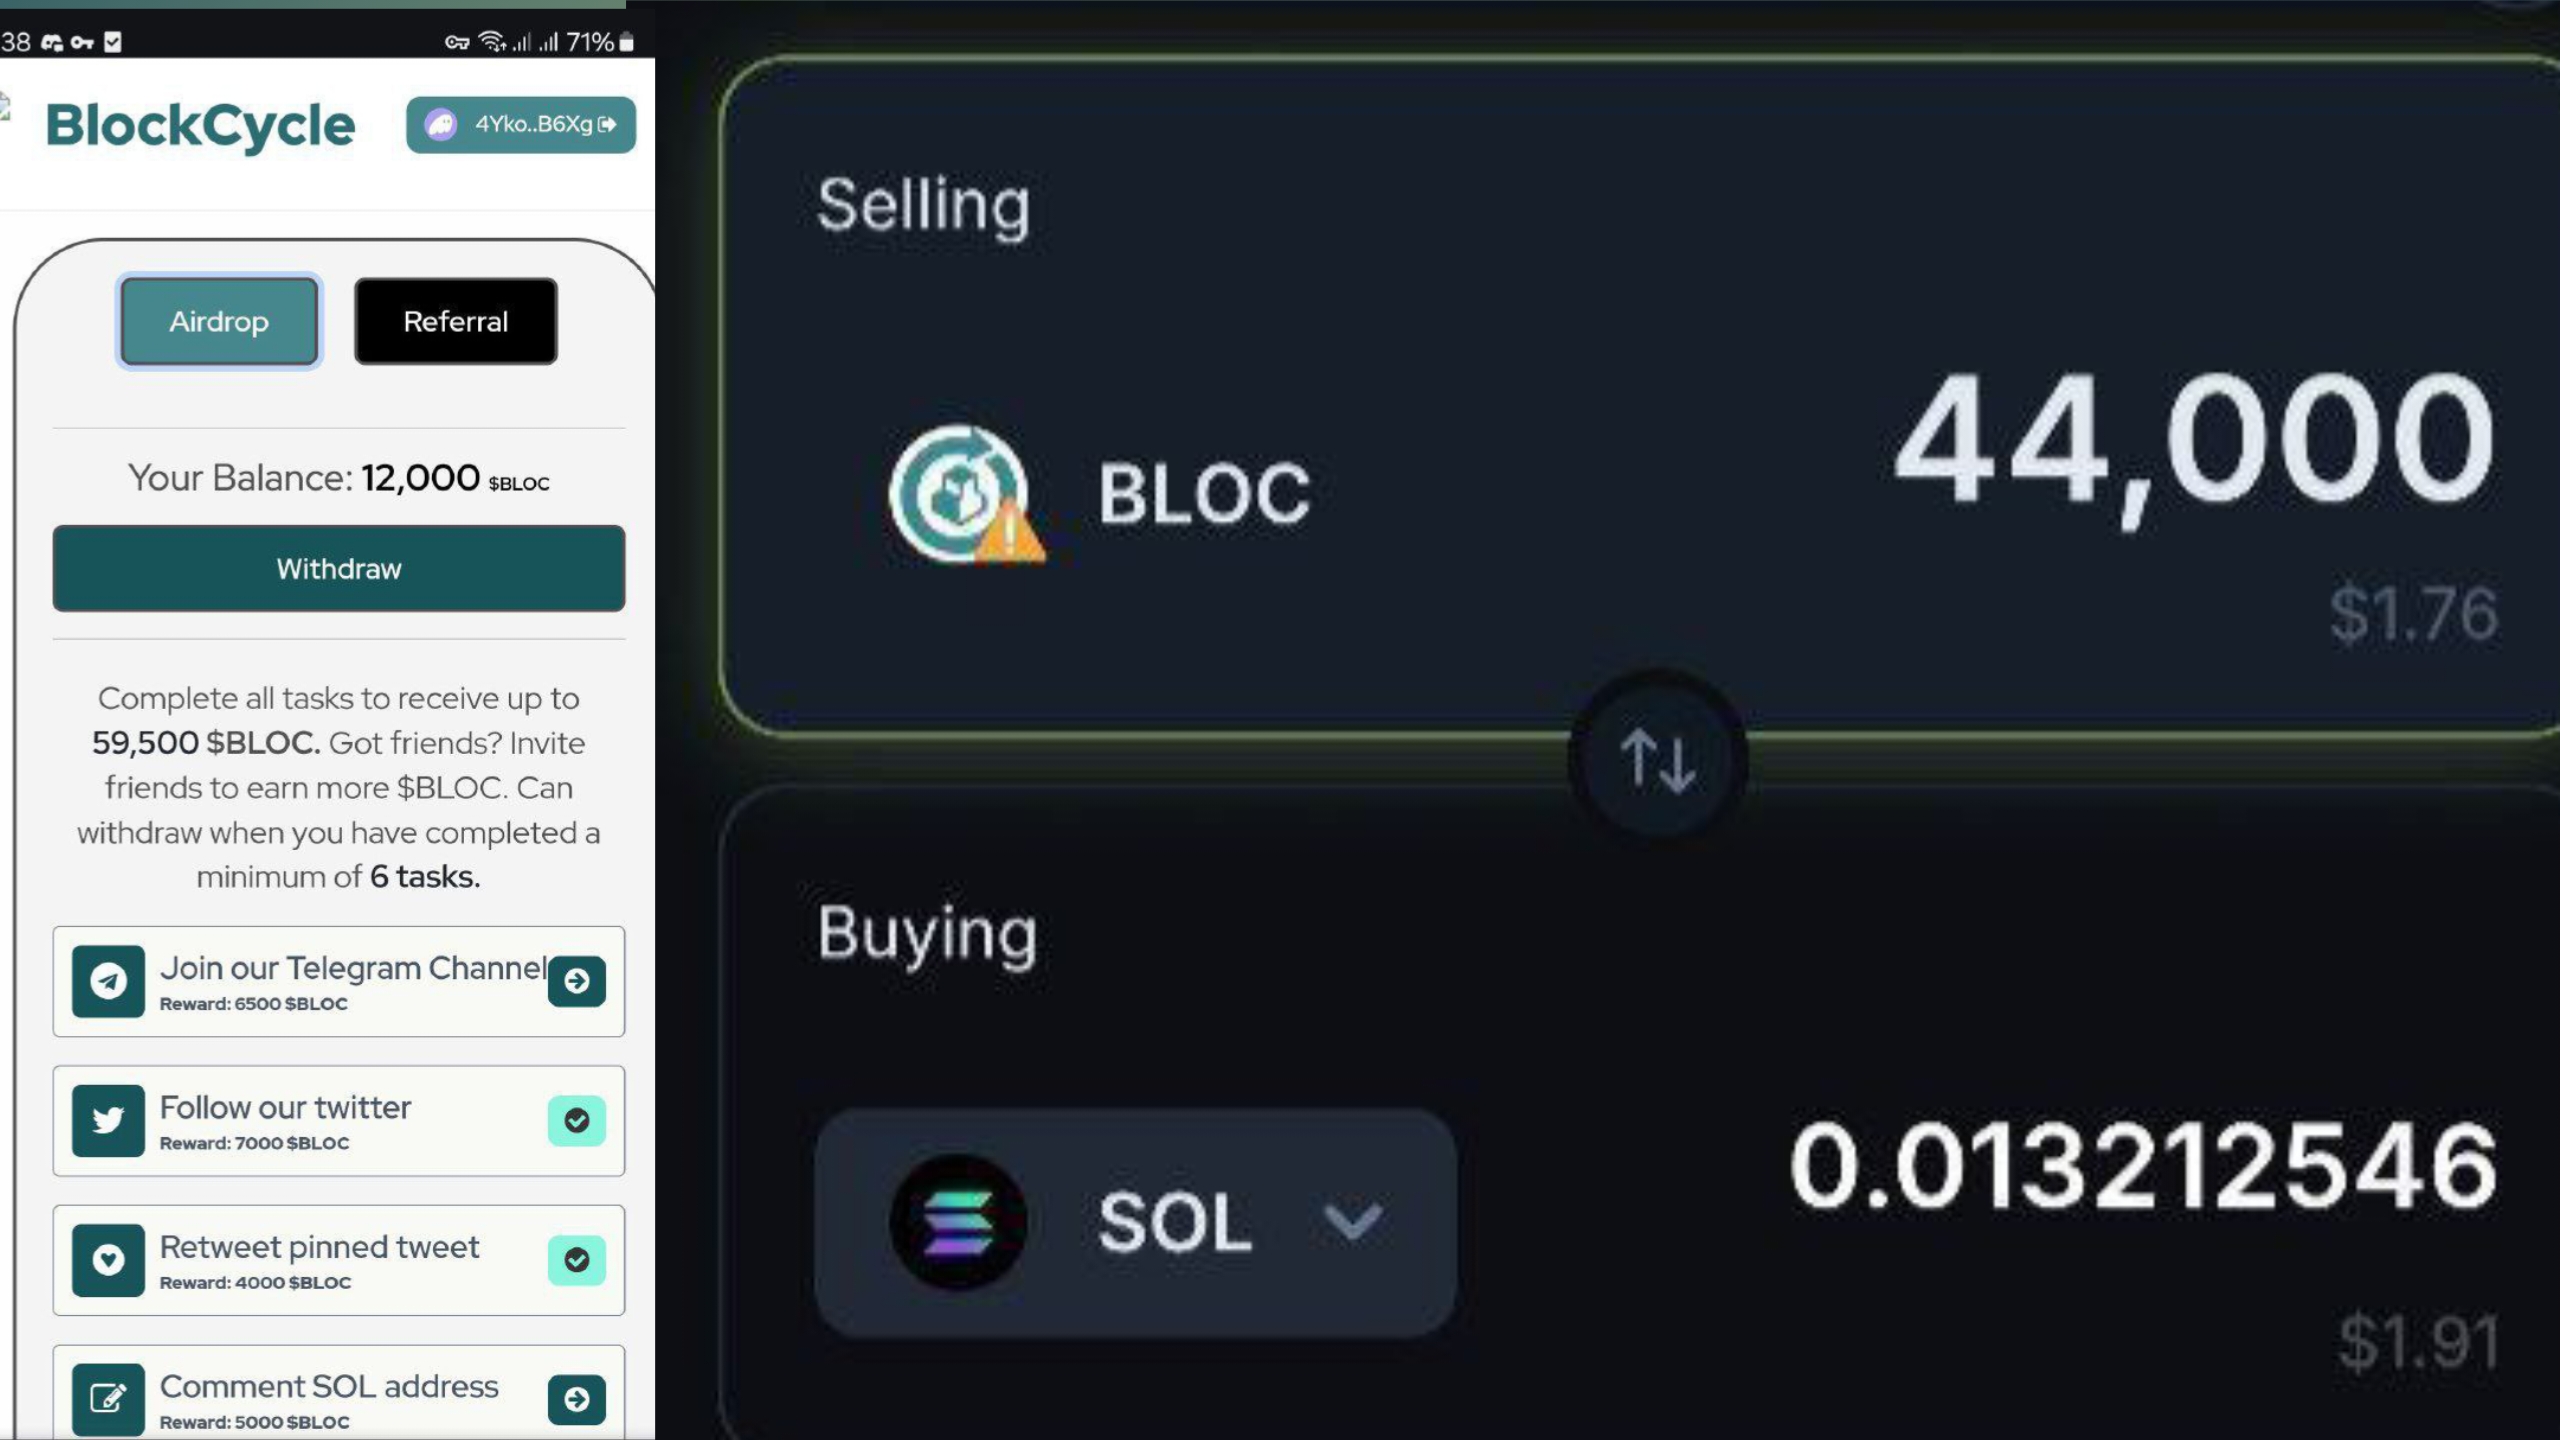Click the Solana logo icon

(x=958, y=1221)
